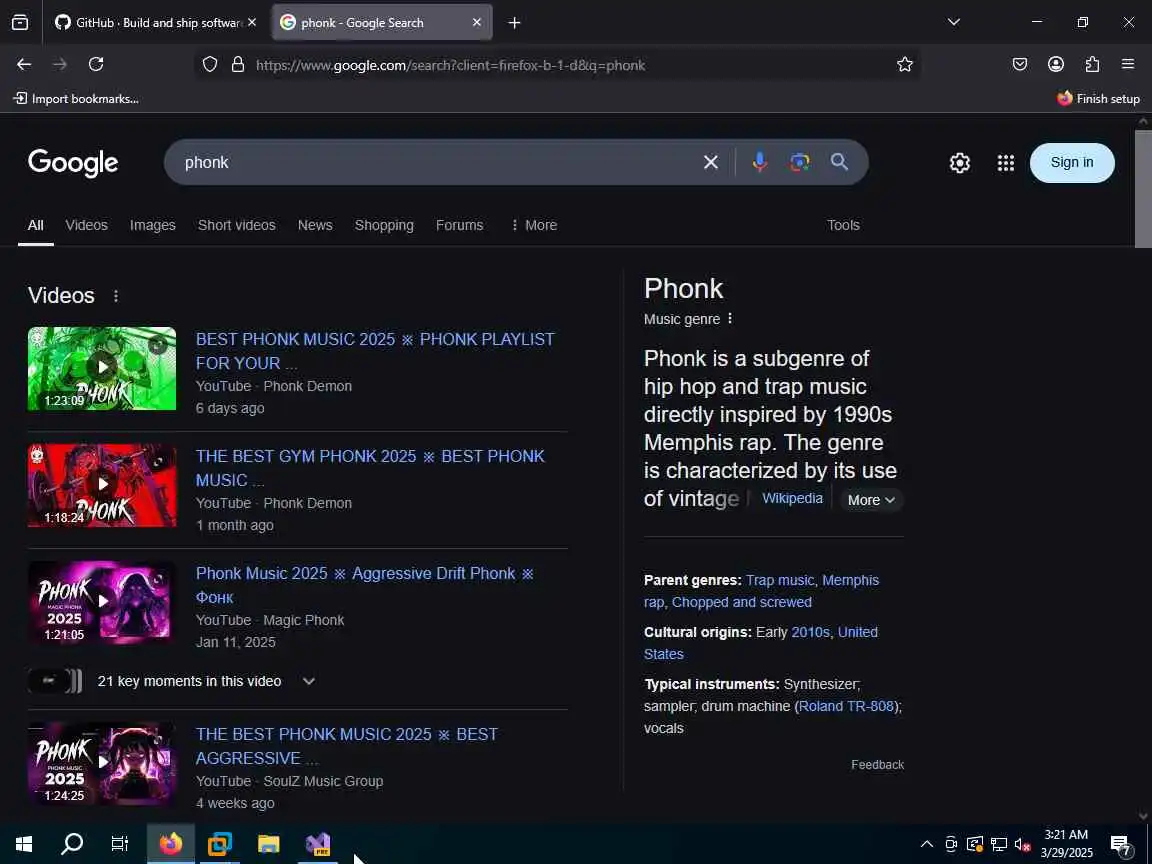This screenshot has width=1152, height=864.
Task: Go back with the browser back arrow
Action: [24, 65]
